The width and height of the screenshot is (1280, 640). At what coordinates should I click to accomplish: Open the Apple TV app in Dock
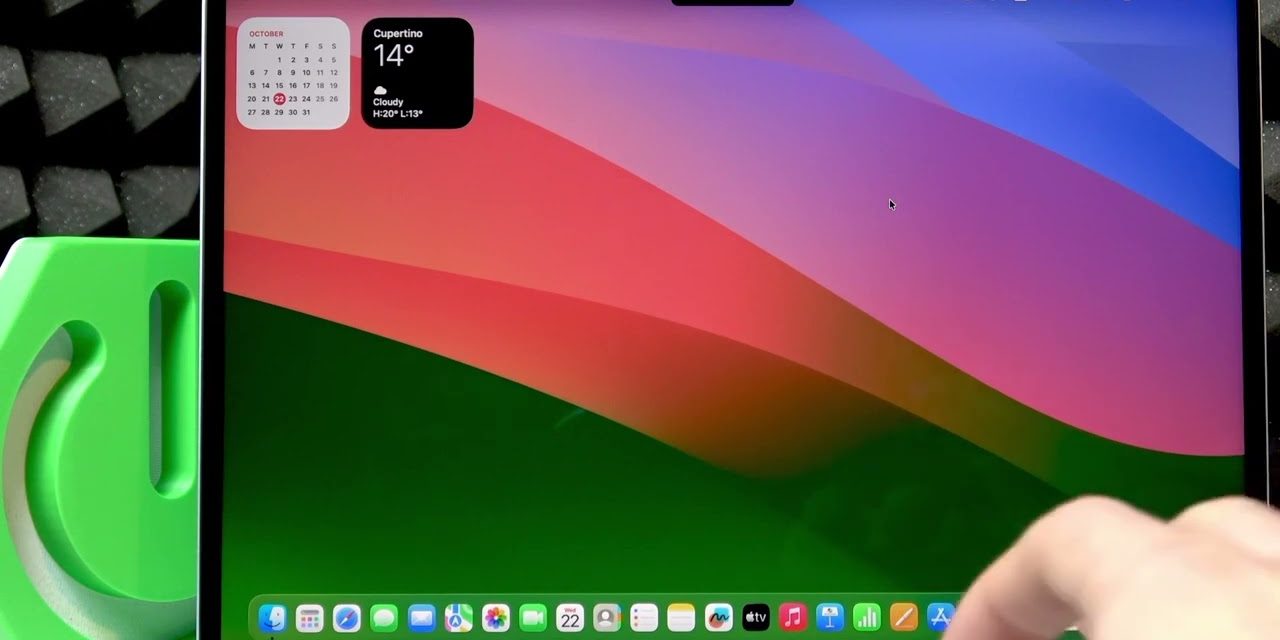click(x=755, y=618)
